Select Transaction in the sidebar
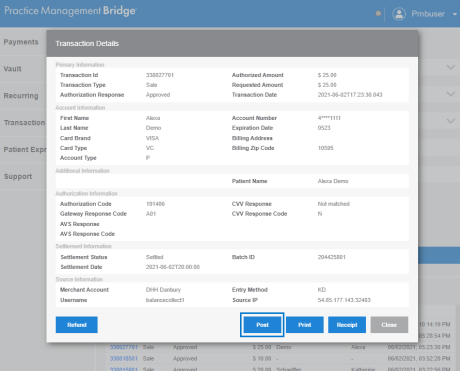The image size is (460, 371). tap(24, 123)
